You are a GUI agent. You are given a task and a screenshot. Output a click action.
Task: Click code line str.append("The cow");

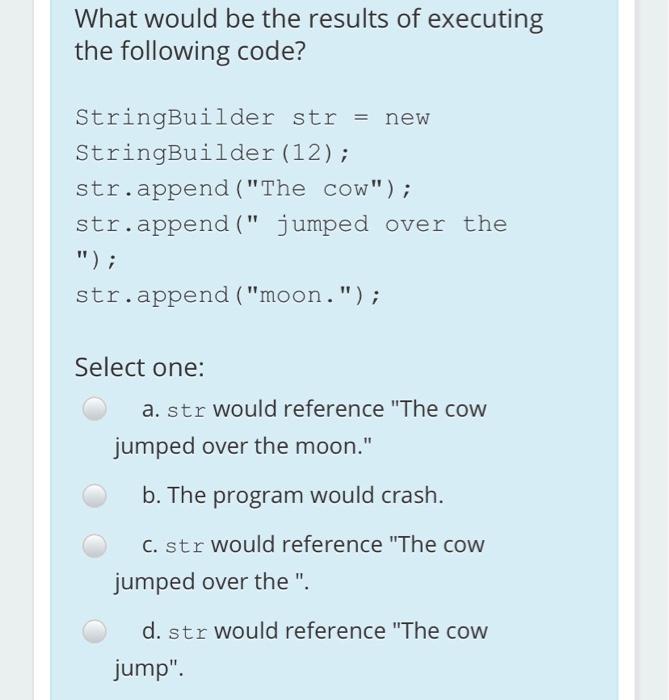point(243,188)
